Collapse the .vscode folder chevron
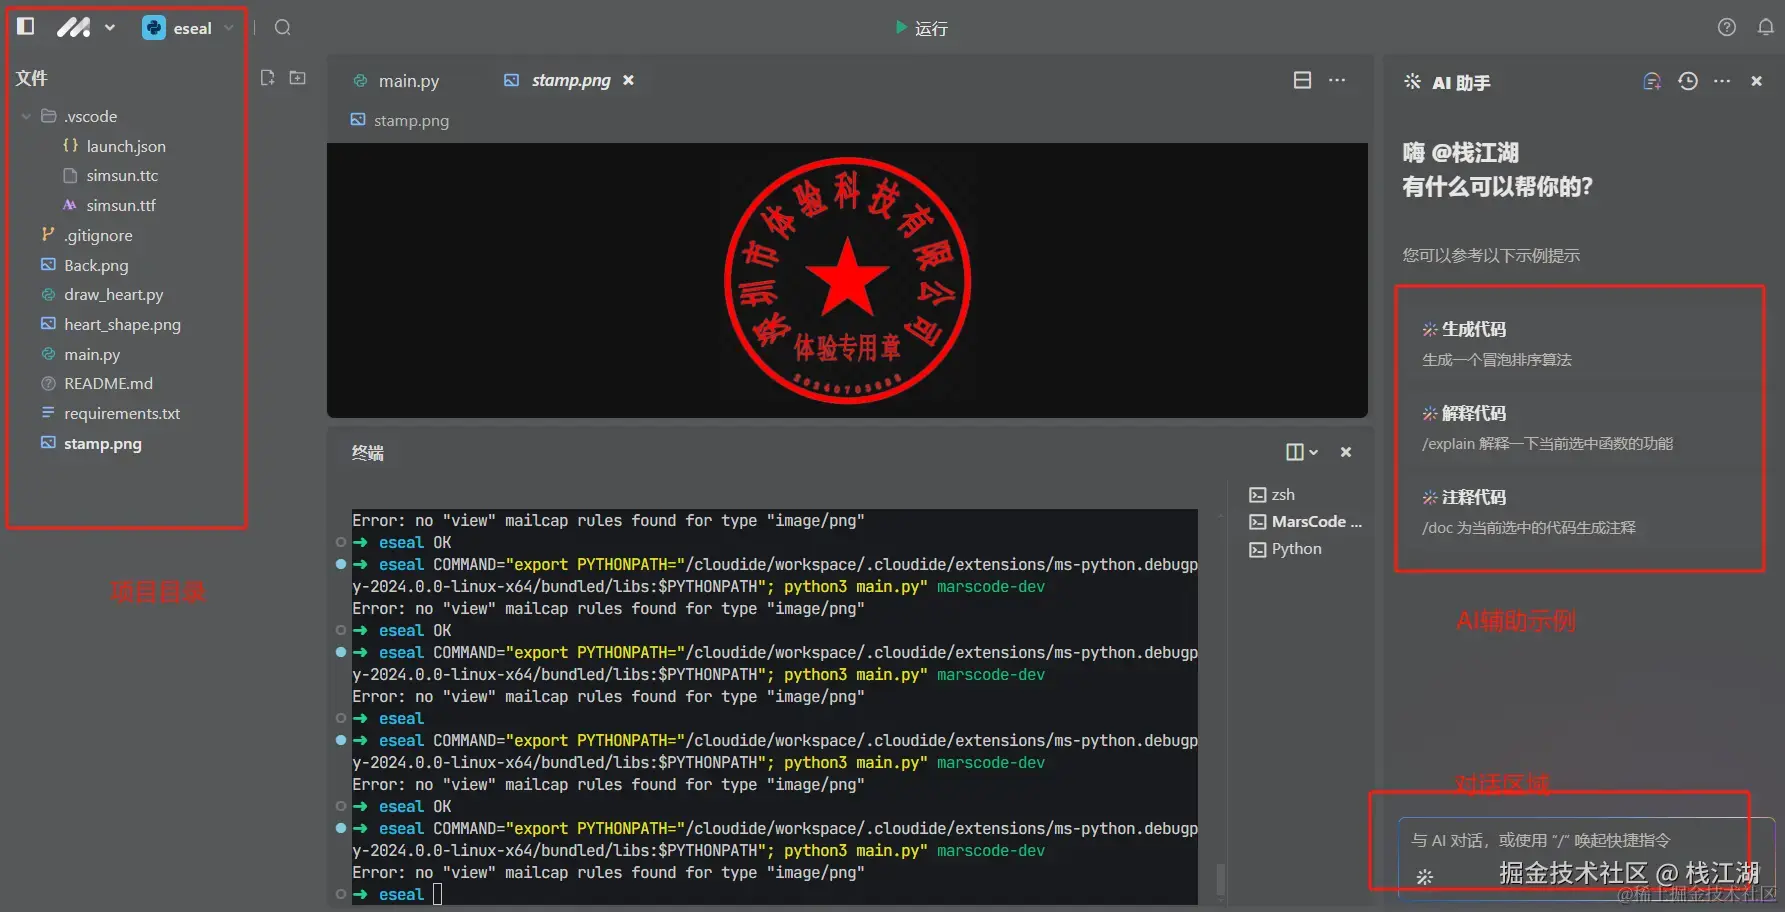This screenshot has height=912, width=1785. pyautogui.click(x=26, y=117)
